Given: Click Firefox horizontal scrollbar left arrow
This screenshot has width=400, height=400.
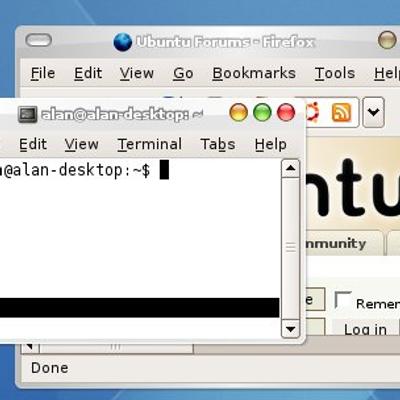Looking at the screenshot, I should (x=31, y=347).
